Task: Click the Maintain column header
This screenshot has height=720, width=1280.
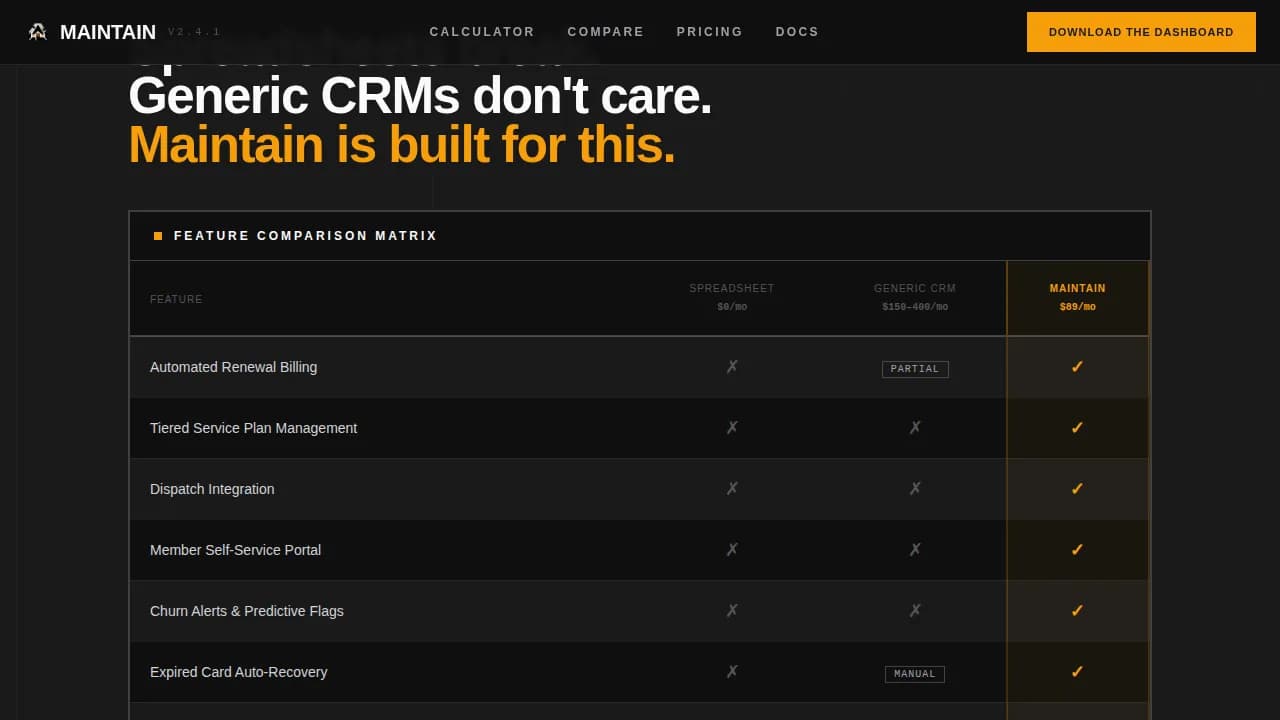Action: 1077,288
